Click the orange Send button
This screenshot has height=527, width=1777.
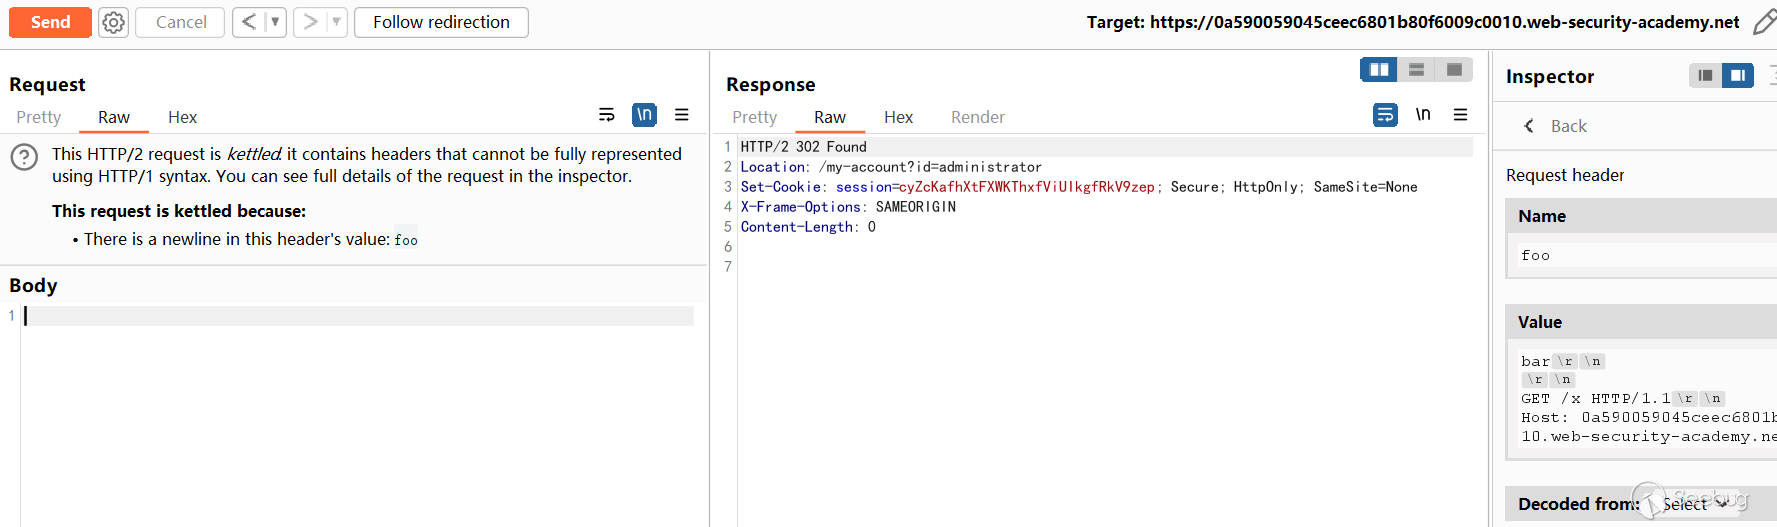pyautogui.click(x=50, y=22)
